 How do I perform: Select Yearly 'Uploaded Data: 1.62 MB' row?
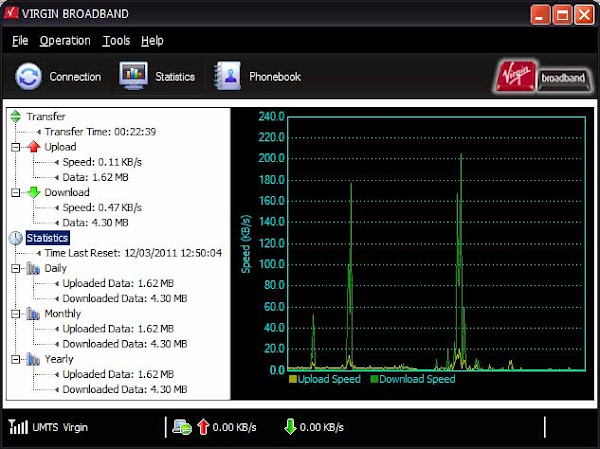pyautogui.click(x=118, y=374)
